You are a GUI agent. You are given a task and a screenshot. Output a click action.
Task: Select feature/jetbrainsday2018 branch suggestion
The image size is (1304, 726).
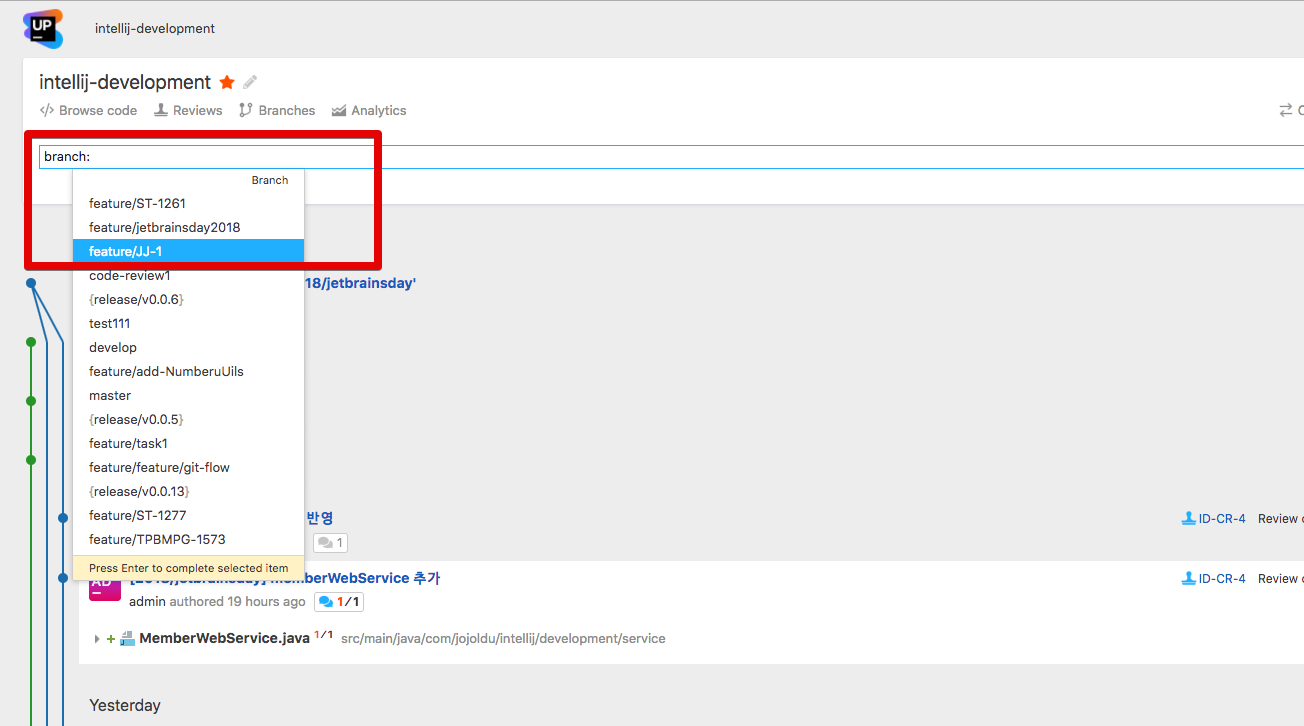[x=188, y=227]
